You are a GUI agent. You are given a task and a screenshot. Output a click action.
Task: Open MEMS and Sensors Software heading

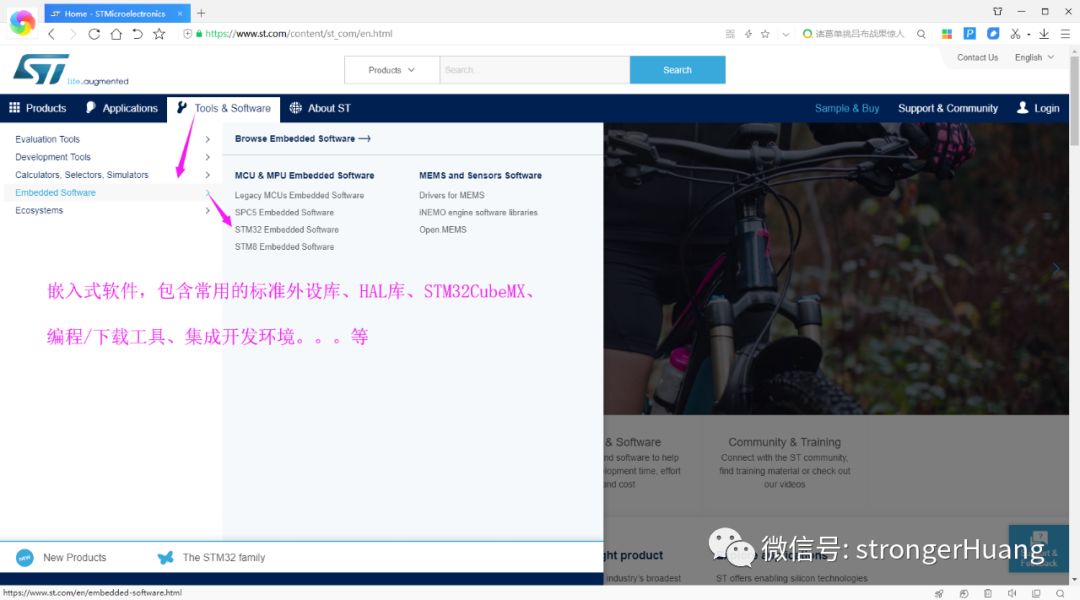pyautogui.click(x=480, y=176)
